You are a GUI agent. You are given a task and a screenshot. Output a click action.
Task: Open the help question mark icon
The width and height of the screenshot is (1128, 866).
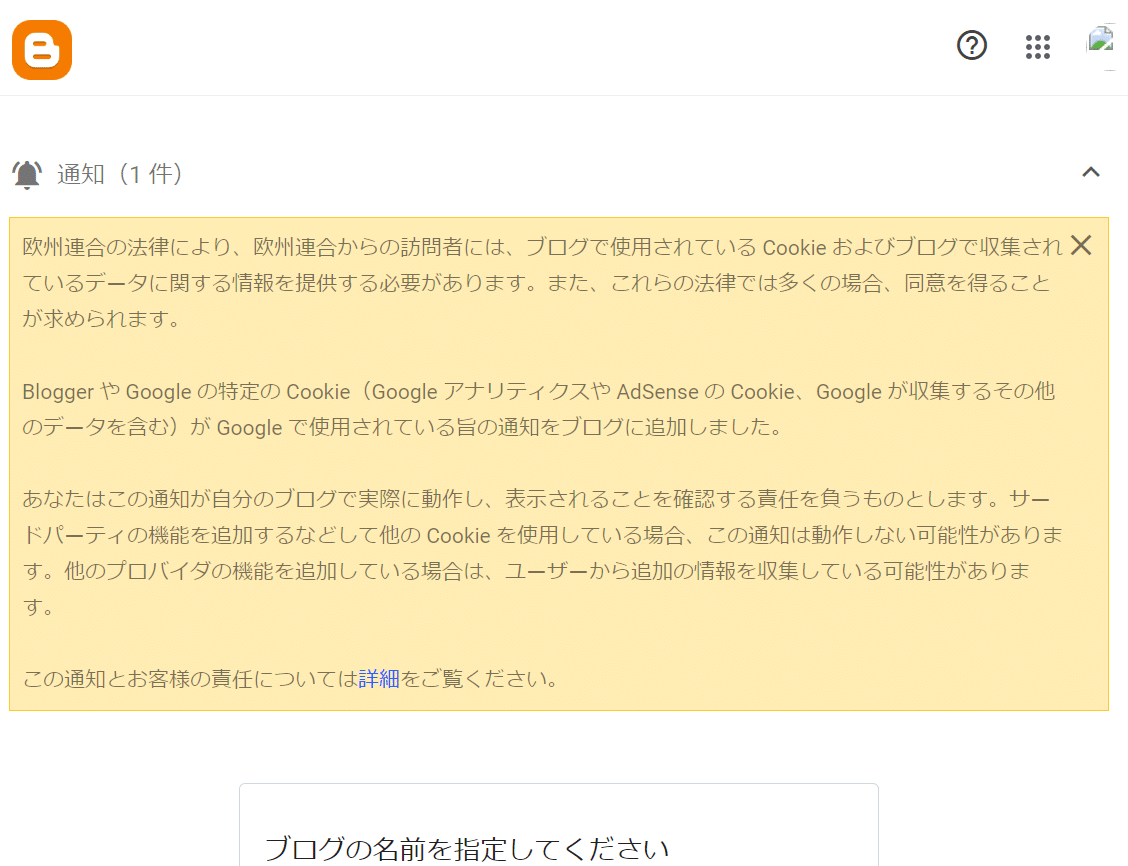click(x=971, y=46)
